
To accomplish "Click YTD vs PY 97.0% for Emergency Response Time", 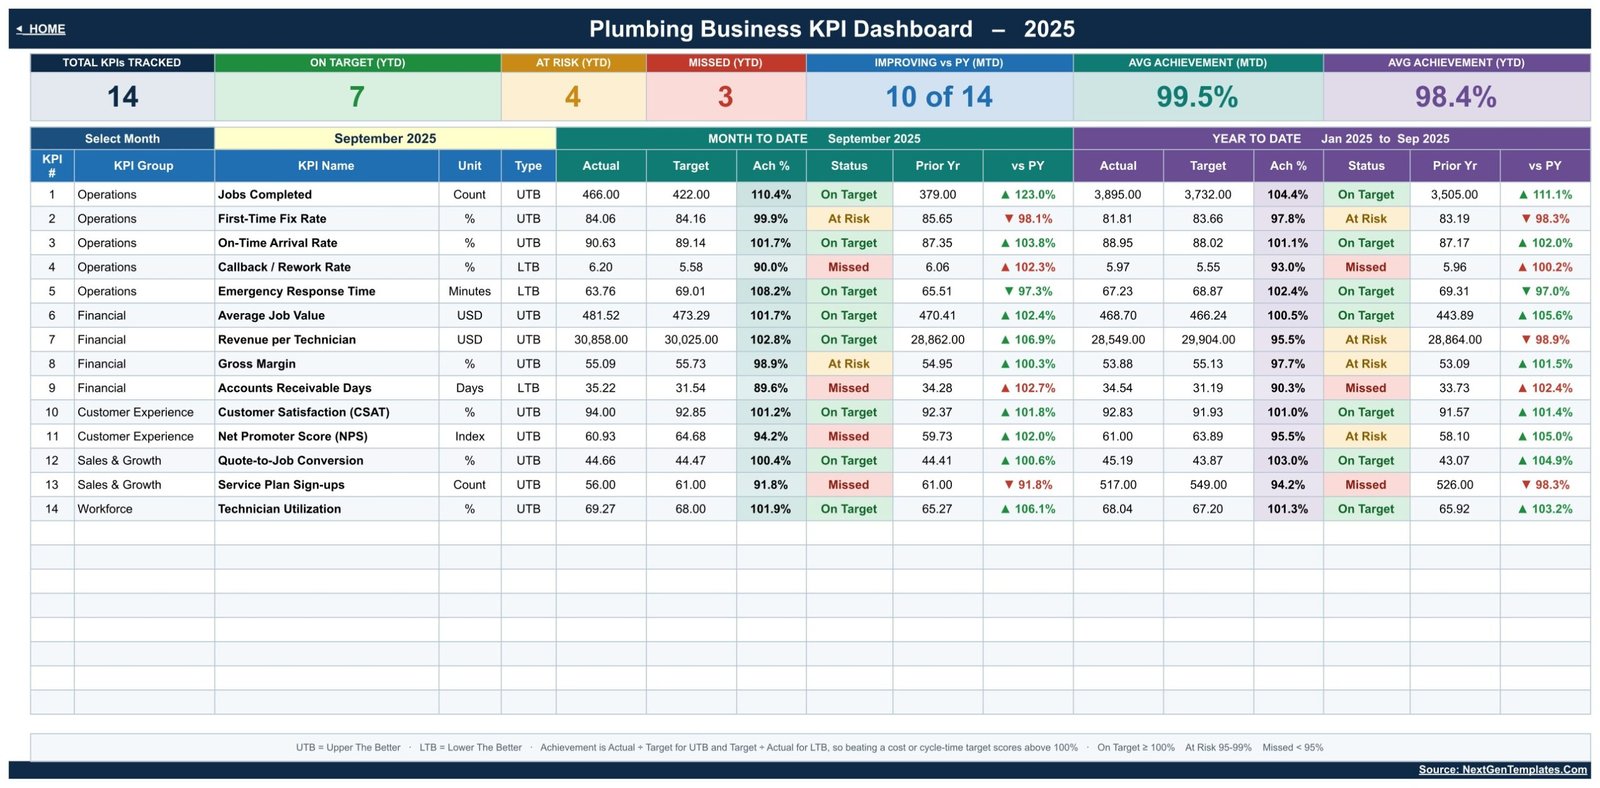I will (1545, 291).
